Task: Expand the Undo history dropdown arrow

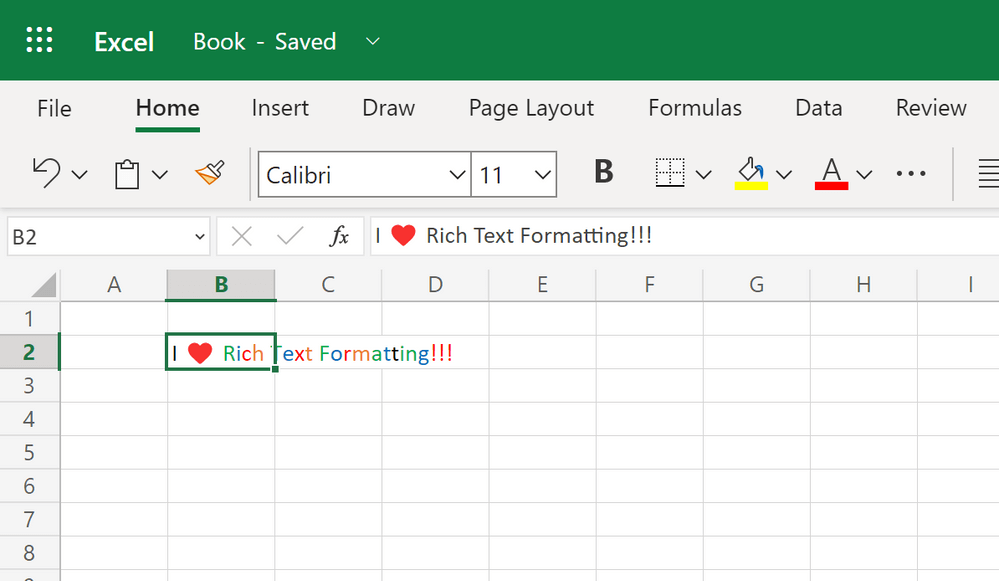Action: 80,175
